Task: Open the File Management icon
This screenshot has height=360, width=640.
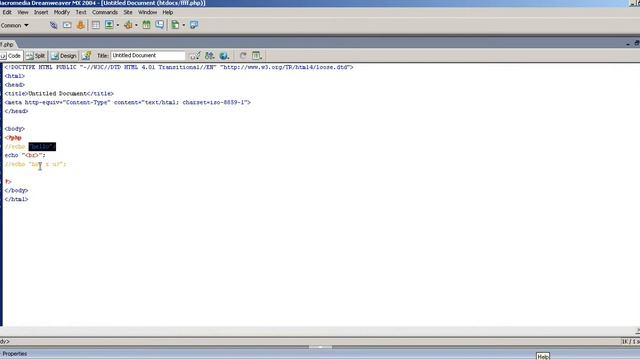Action: tap(209, 56)
